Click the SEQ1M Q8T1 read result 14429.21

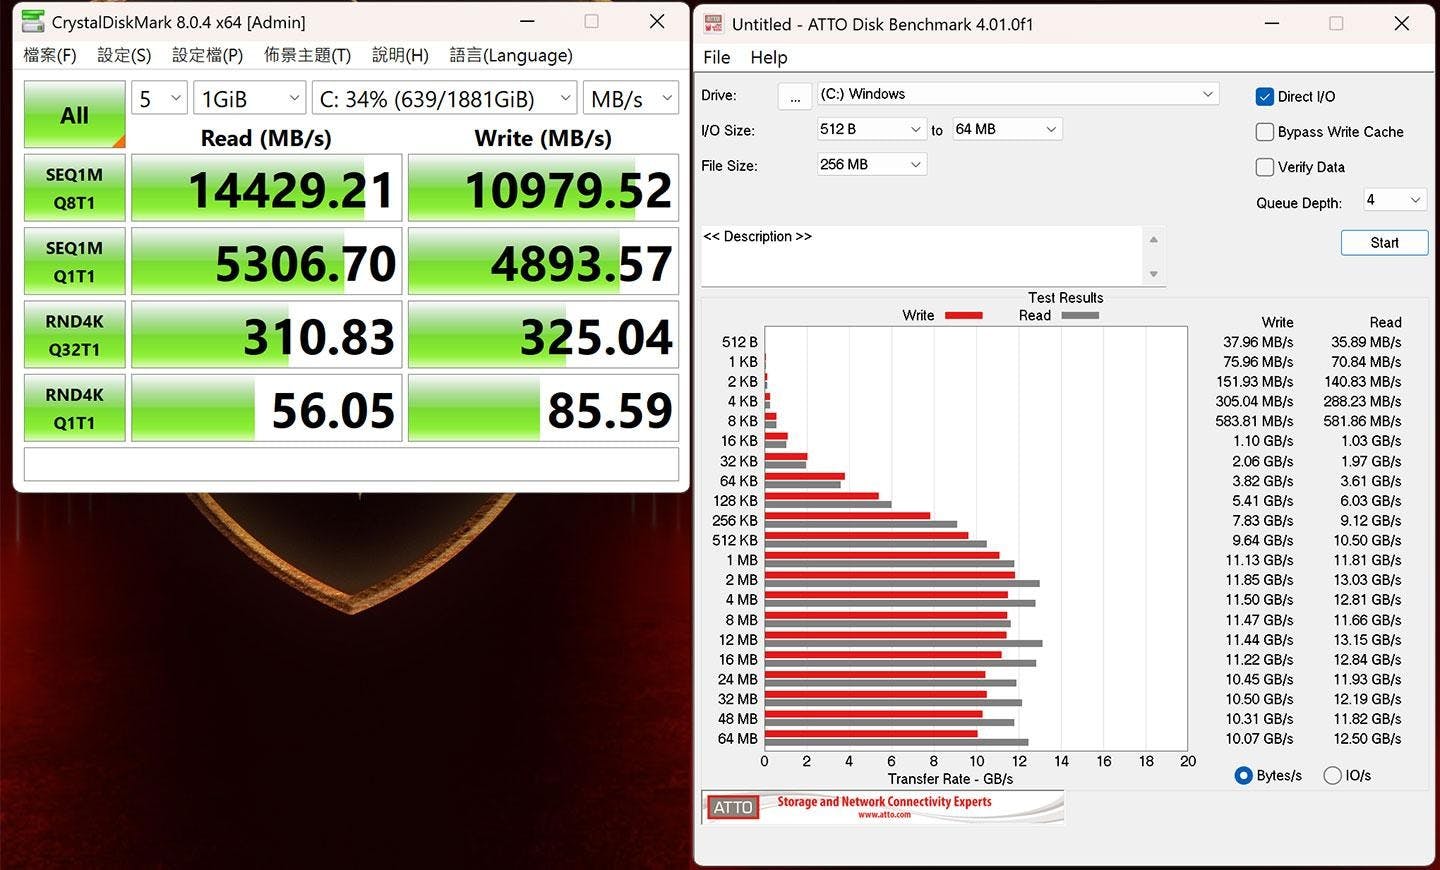coord(267,188)
